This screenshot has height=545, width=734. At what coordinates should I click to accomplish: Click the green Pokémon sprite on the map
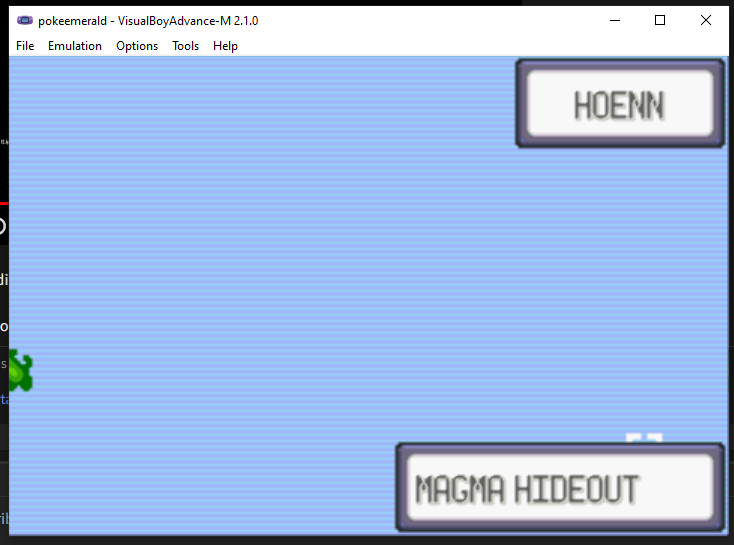pyautogui.click(x=19, y=372)
